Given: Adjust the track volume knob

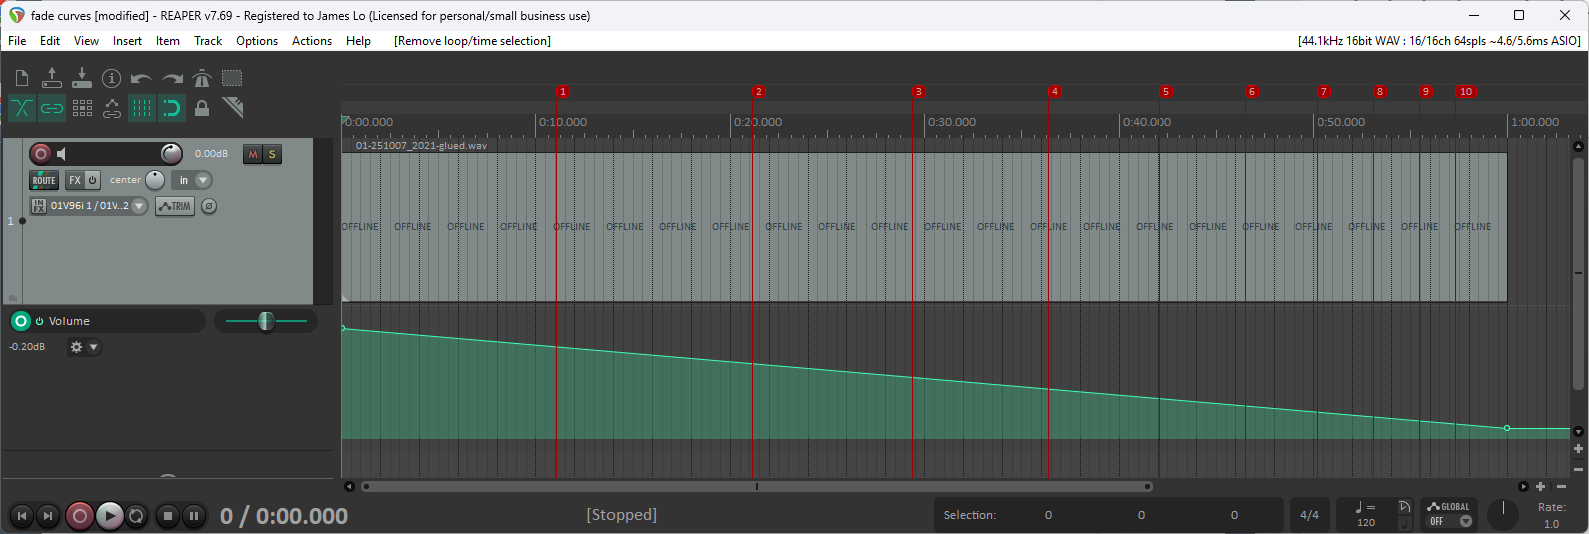Looking at the screenshot, I should click(172, 153).
